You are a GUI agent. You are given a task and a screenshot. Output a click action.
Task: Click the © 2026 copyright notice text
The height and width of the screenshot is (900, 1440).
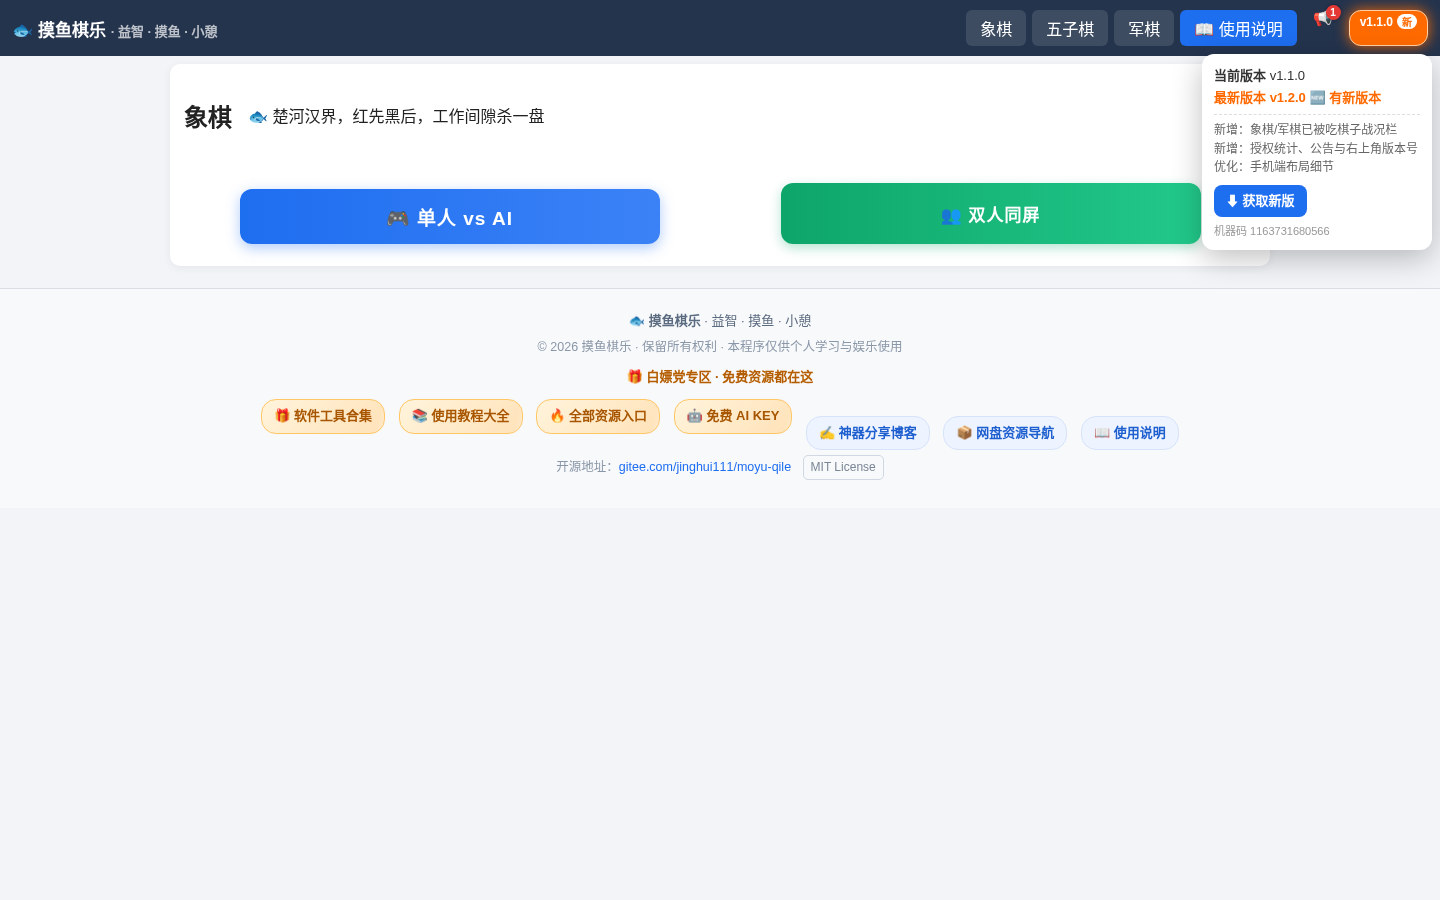coord(720,346)
